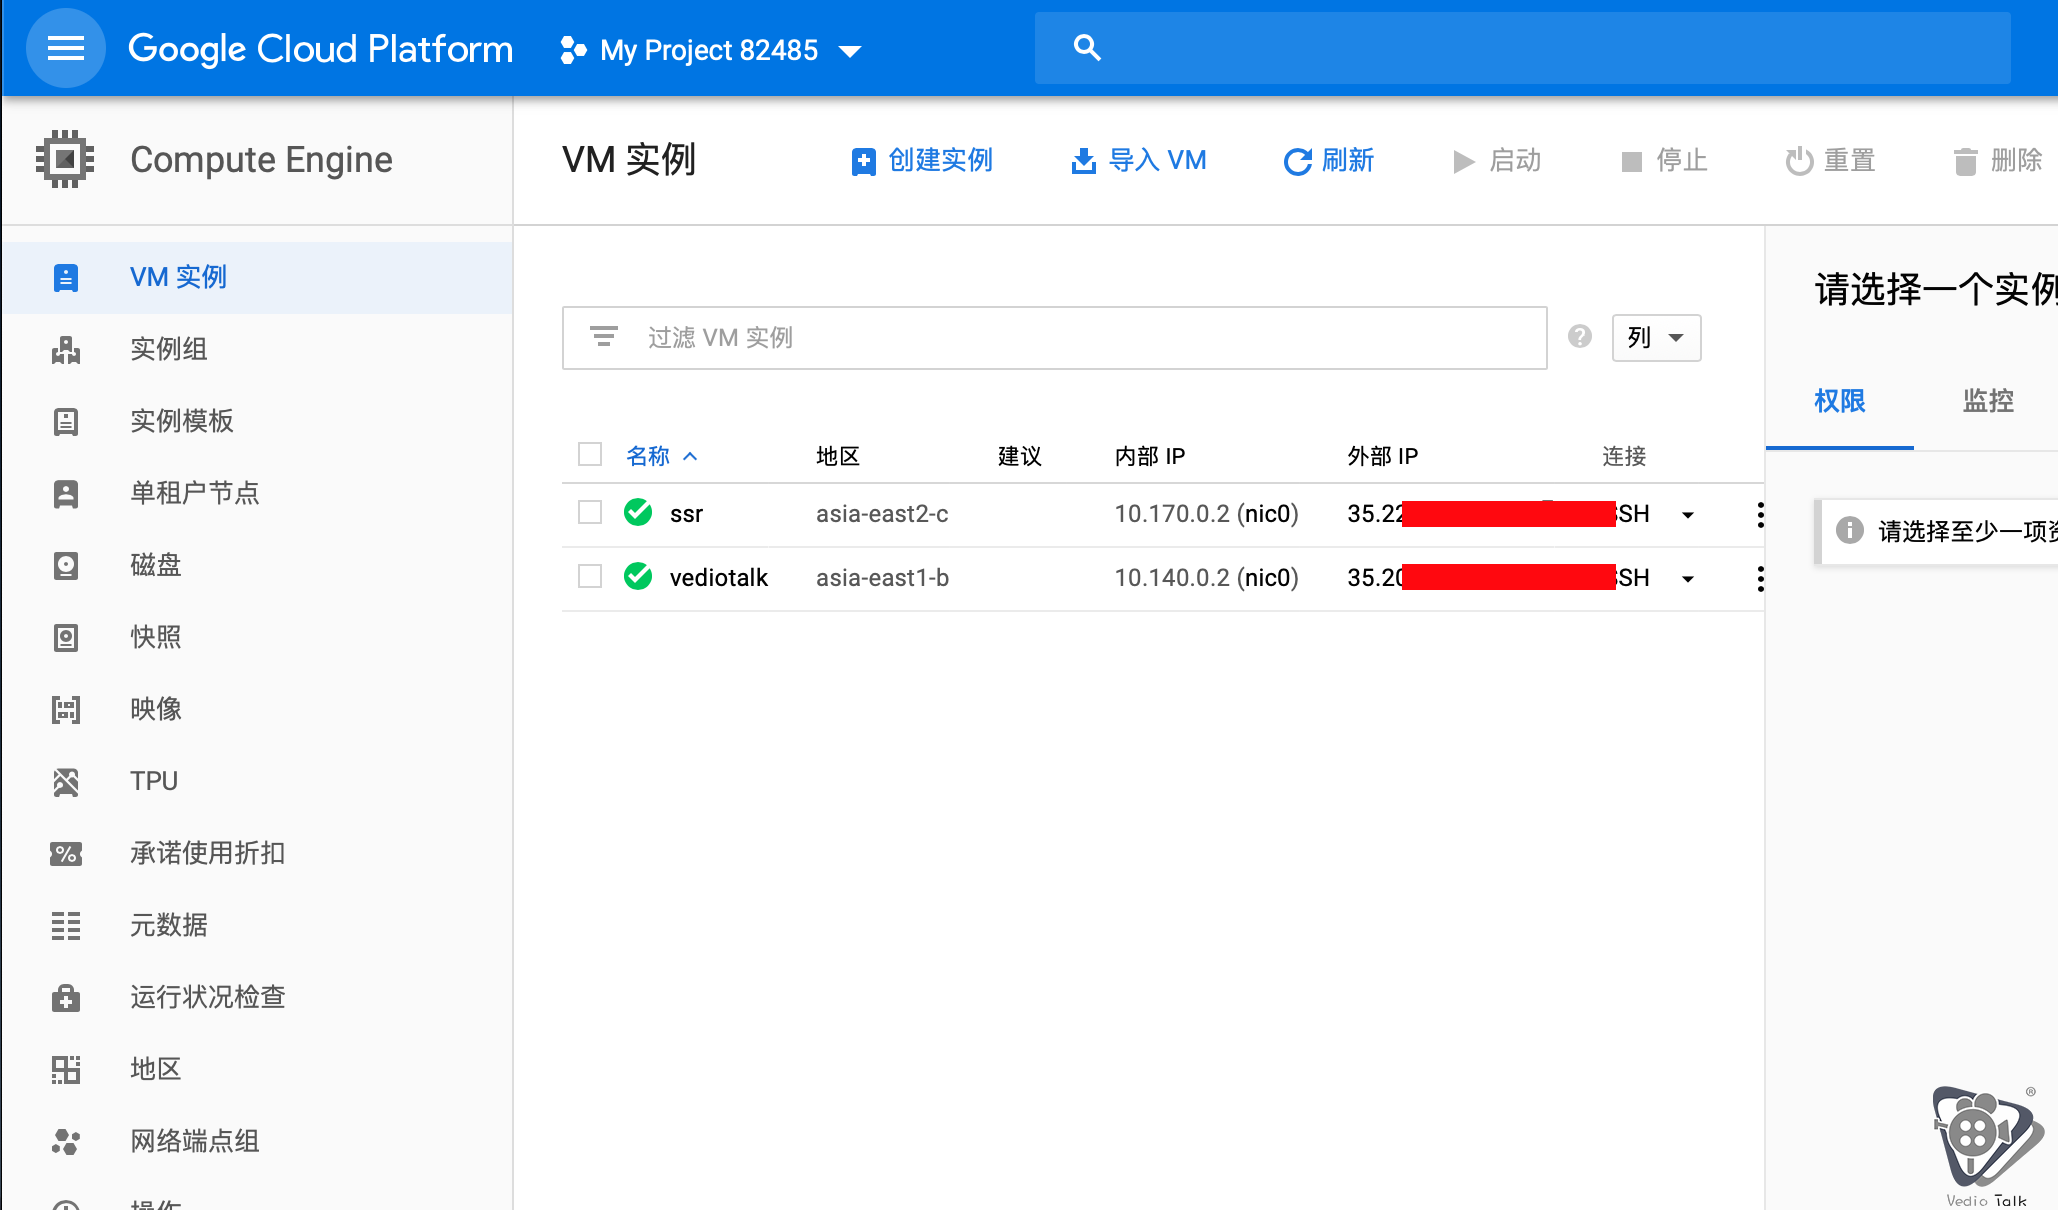The width and height of the screenshot is (2058, 1210).
Task: Click the nic0 link for 10.170.0.2
Action: point(1267,514)
